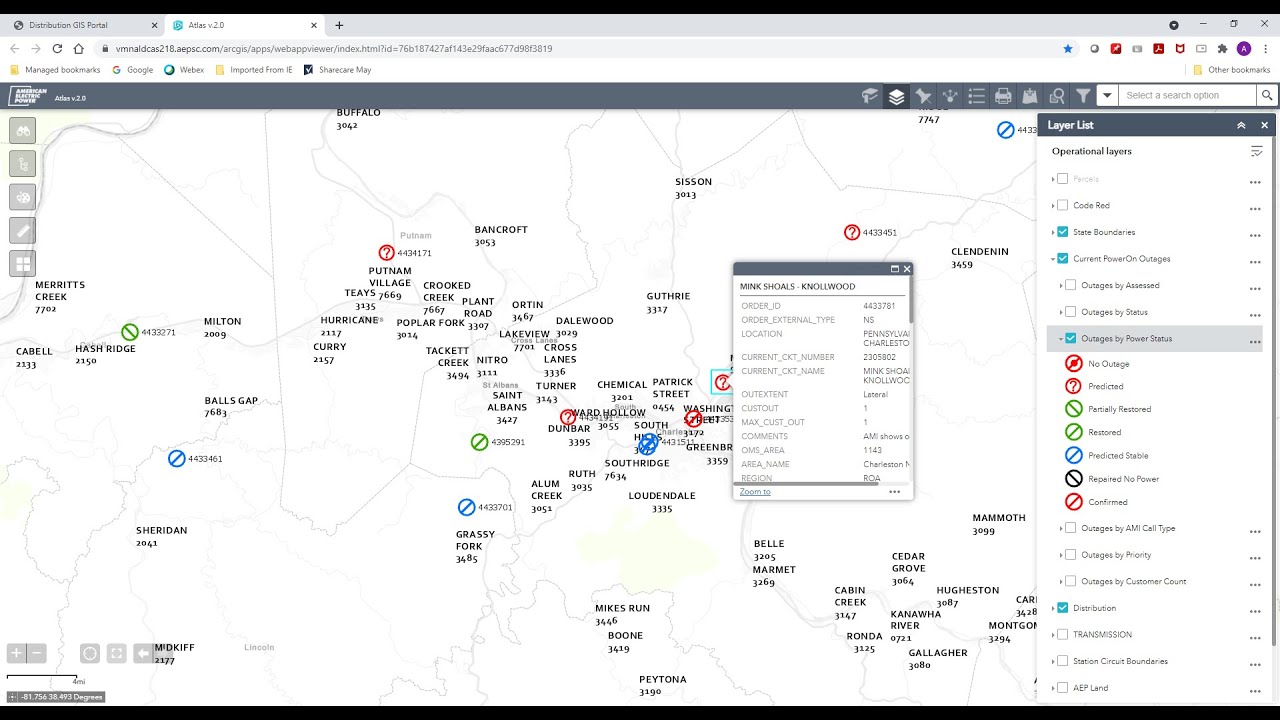The image size is (1280, 720).
Task: Open the add data map icon
Action: 1030,96
